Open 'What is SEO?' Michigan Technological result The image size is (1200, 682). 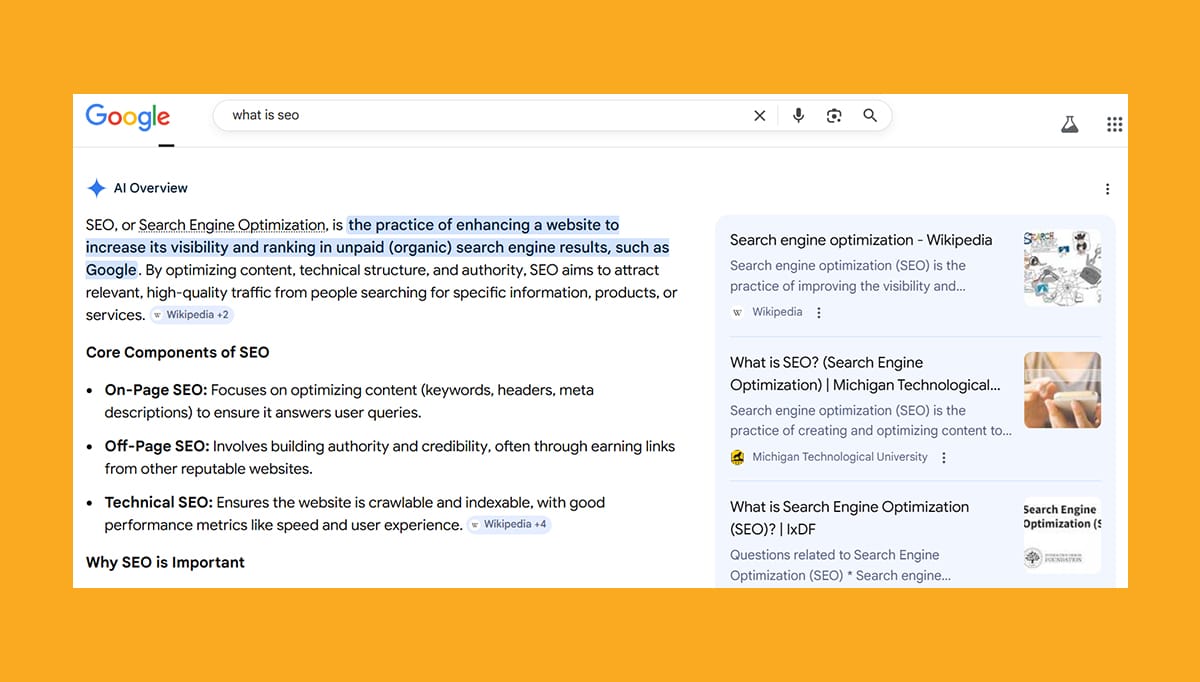[x=865, y=374]
